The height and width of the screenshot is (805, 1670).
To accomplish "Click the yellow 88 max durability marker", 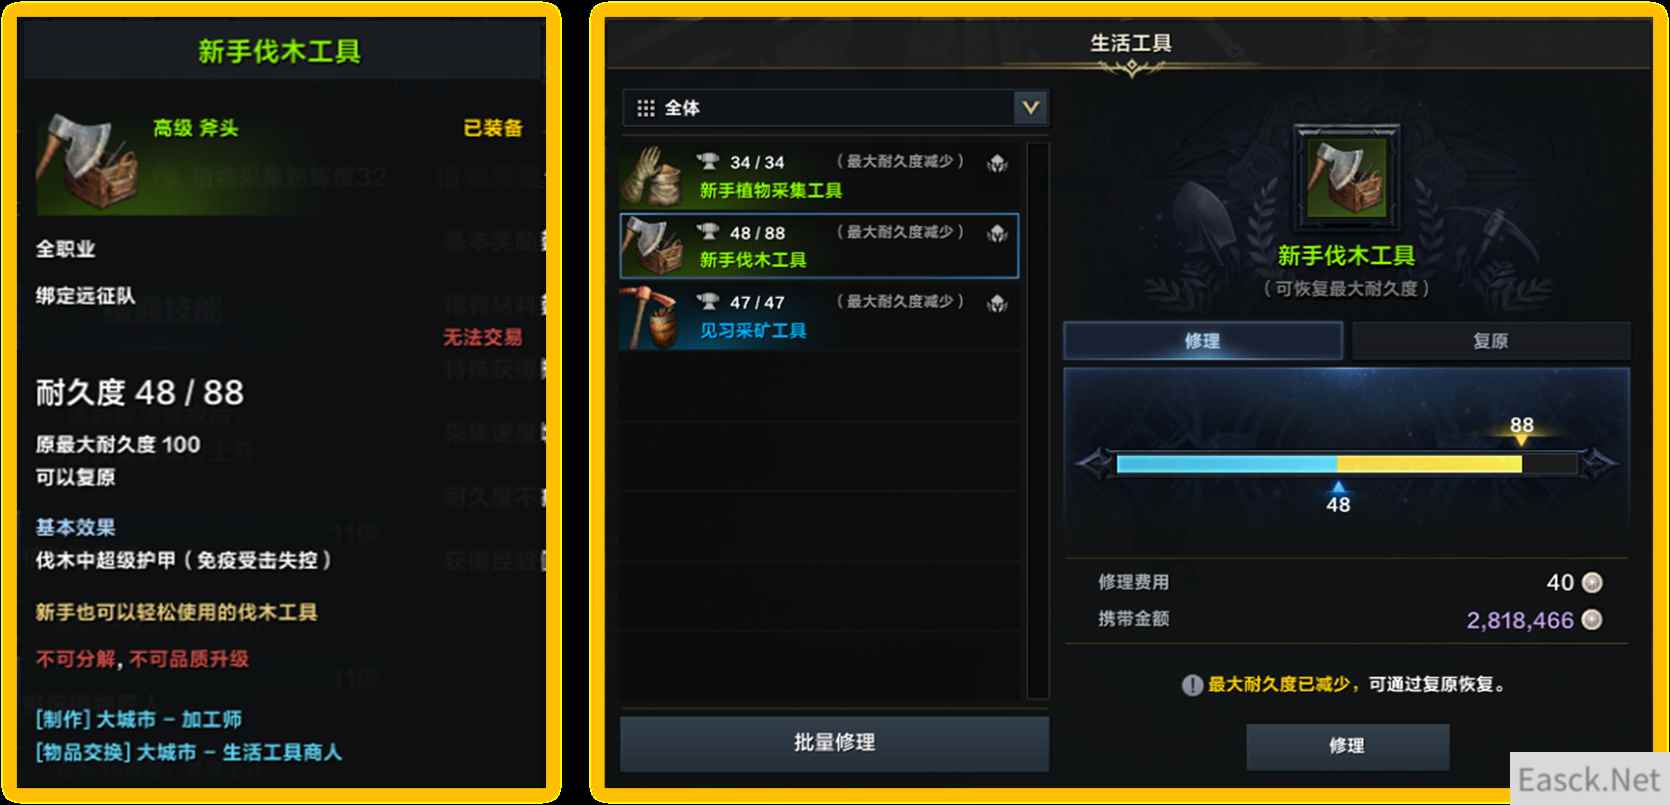I will (1521, 431).
